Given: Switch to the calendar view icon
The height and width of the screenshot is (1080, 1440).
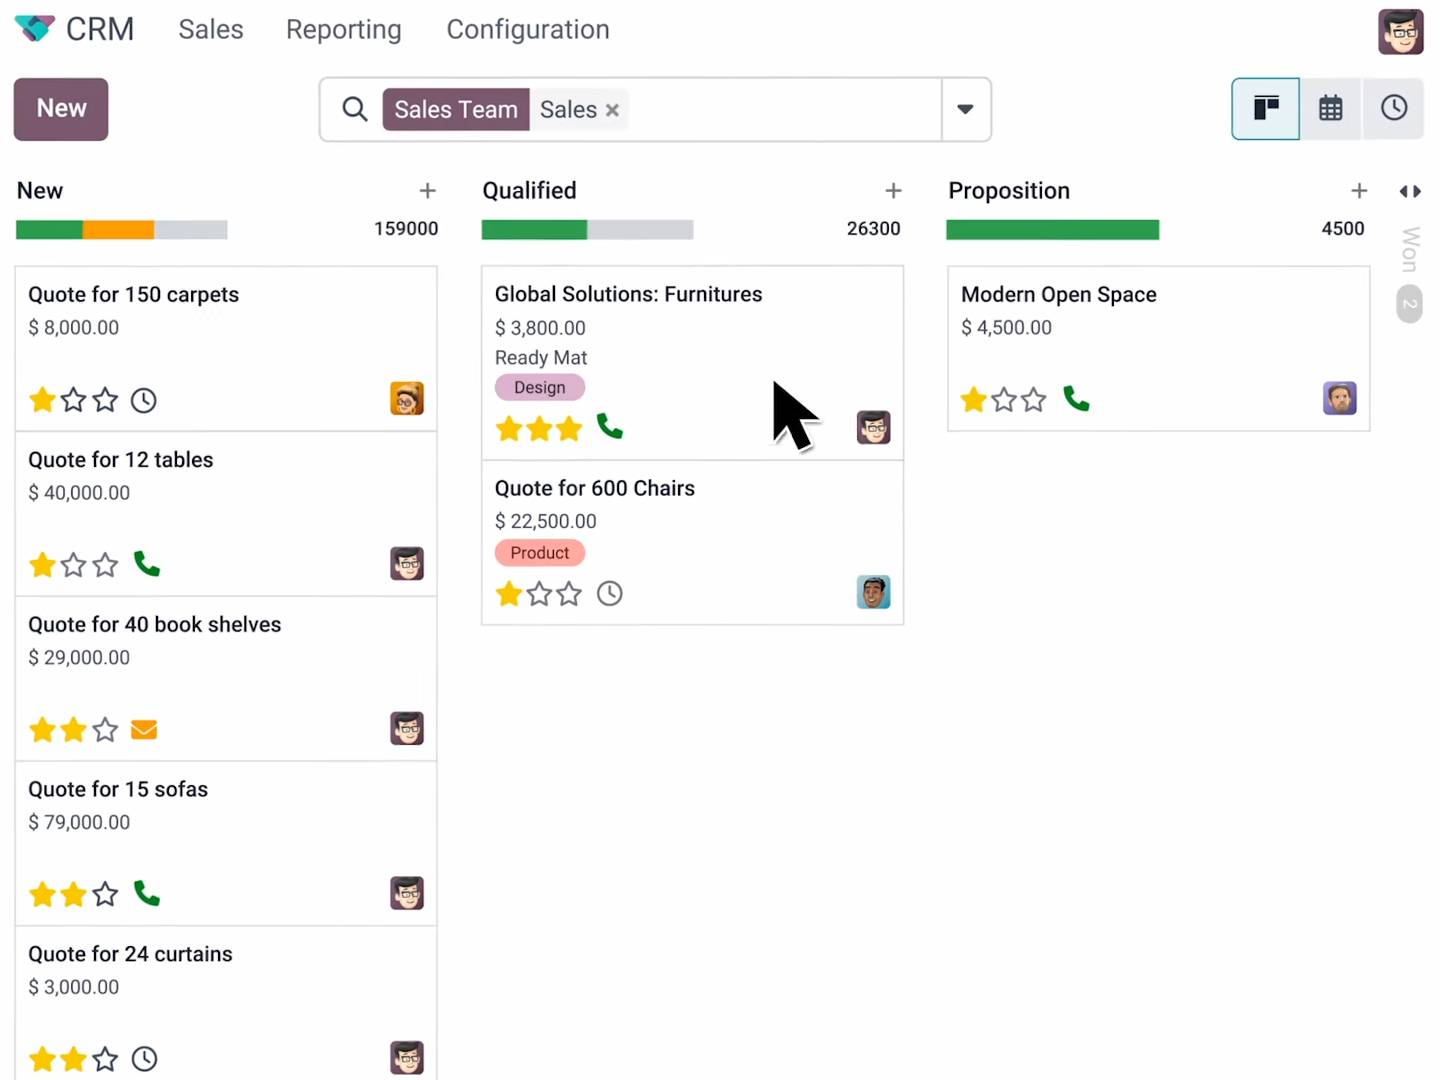Looking at the screenshot, I should [1330, 108].
